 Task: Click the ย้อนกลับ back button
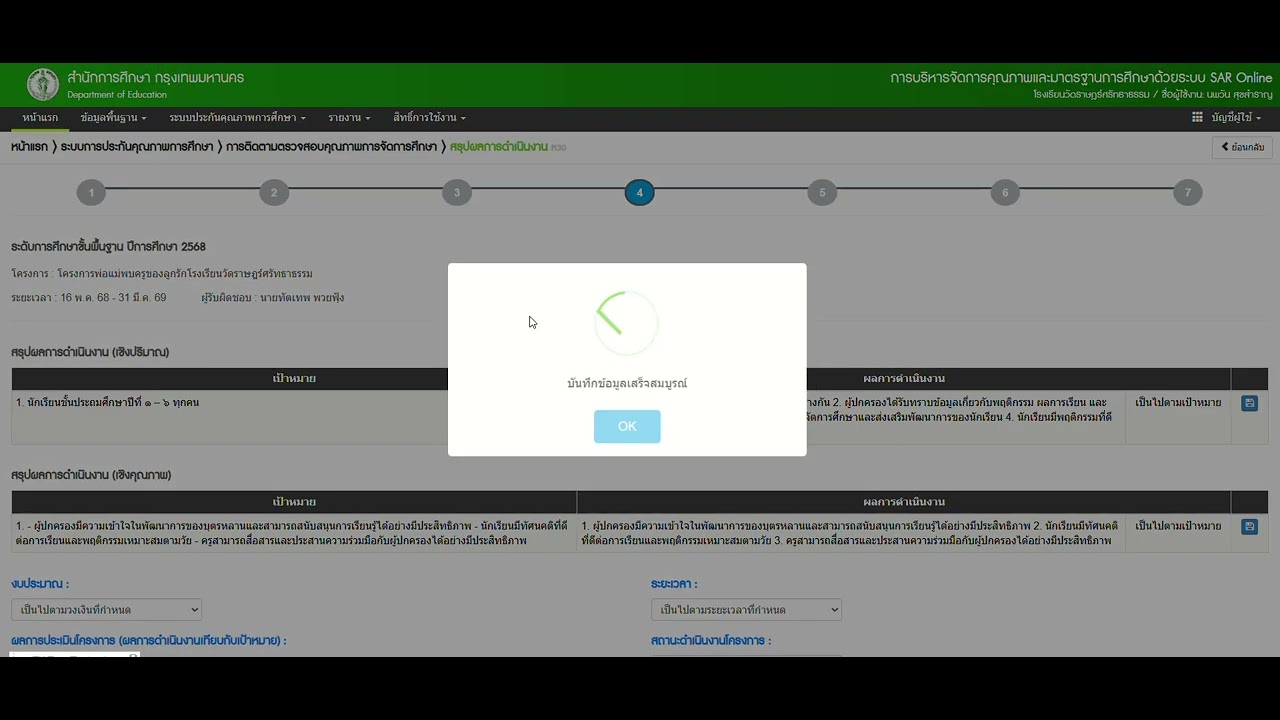point(1242,147)
